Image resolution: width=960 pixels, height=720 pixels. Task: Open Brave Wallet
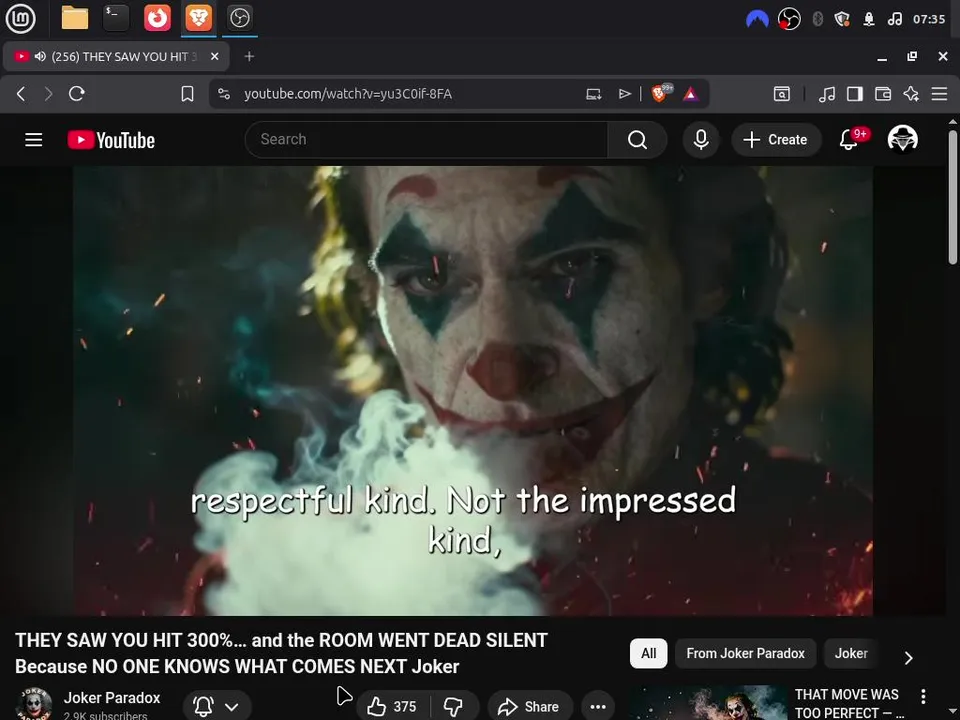[x=883, y=94]
